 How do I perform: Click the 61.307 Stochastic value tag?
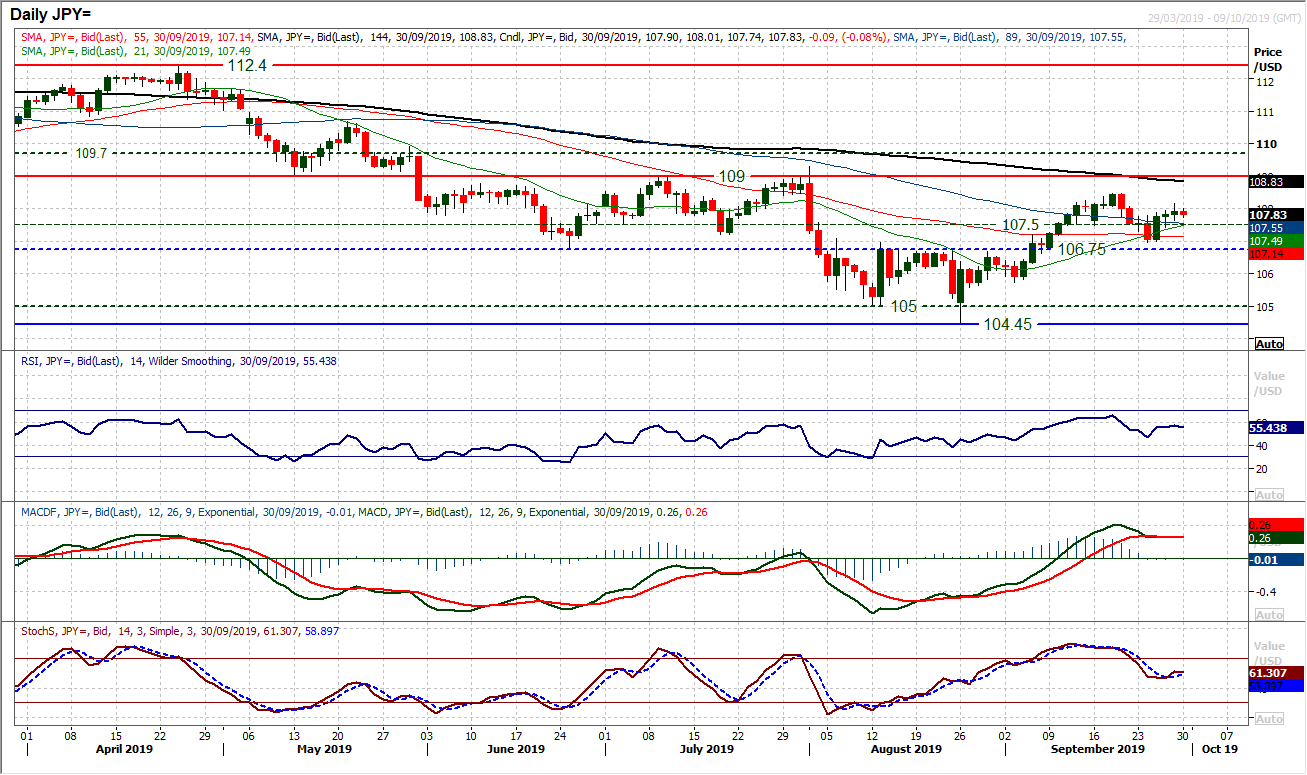tap(1277, 674)
